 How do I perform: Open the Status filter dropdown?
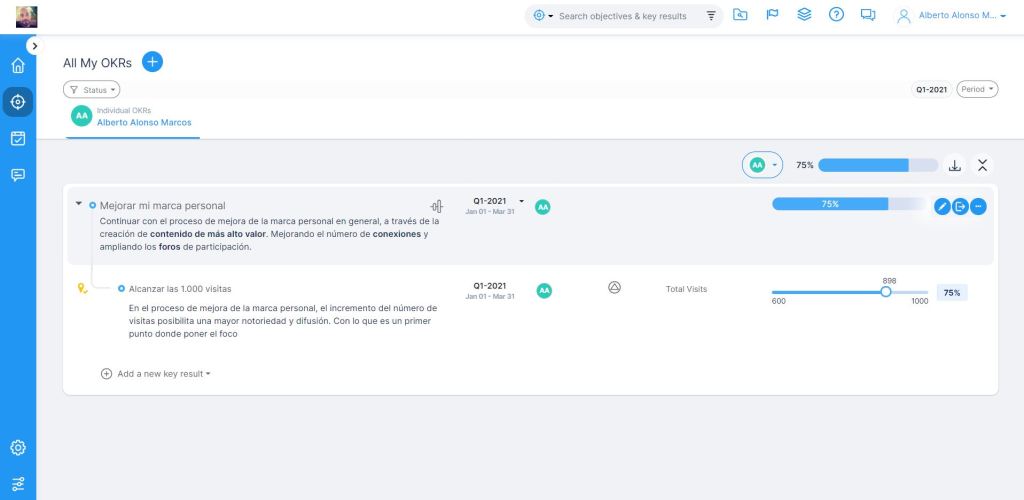(x=91, y=89)
